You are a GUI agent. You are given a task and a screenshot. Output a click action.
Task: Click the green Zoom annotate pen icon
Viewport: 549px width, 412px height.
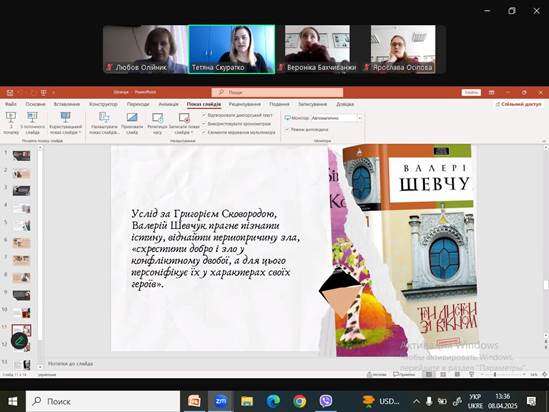click(19, 341)
